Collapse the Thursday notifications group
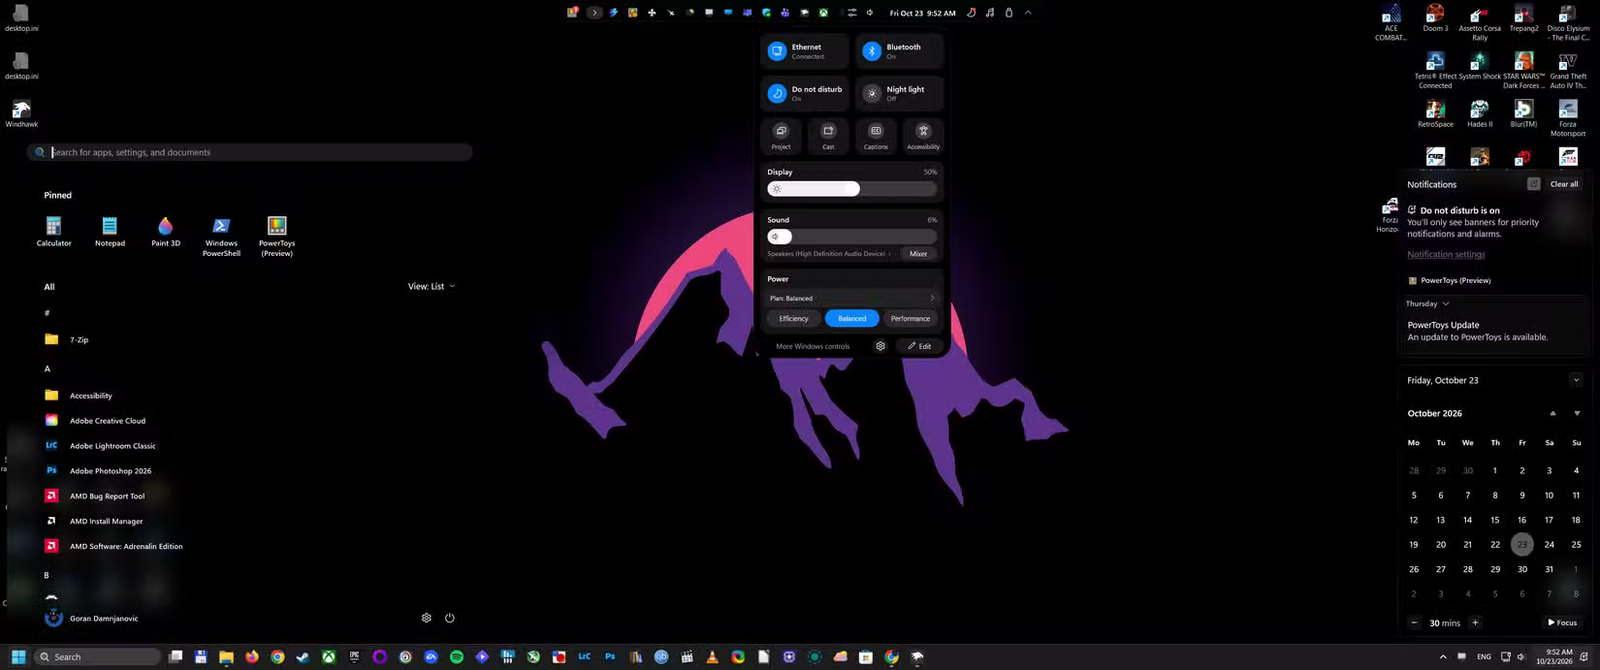This screenshot has height=670, width=1600. 1428,304
